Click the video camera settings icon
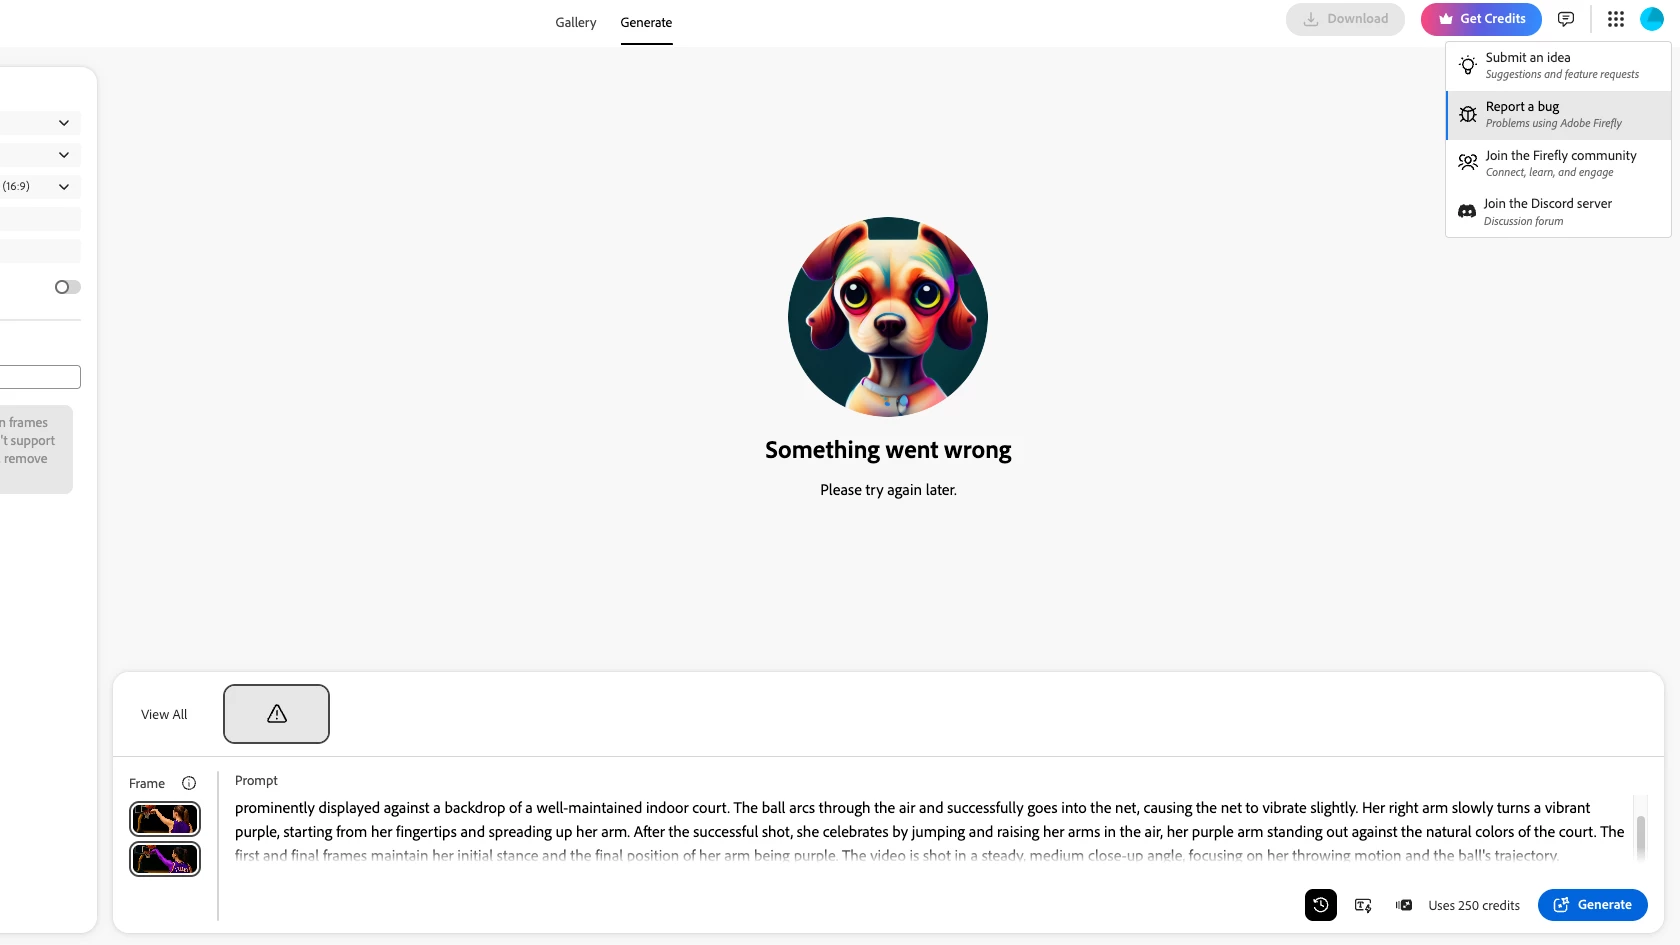The height and width of the screenshot is (945, 1680). [x=1404, y=905]
